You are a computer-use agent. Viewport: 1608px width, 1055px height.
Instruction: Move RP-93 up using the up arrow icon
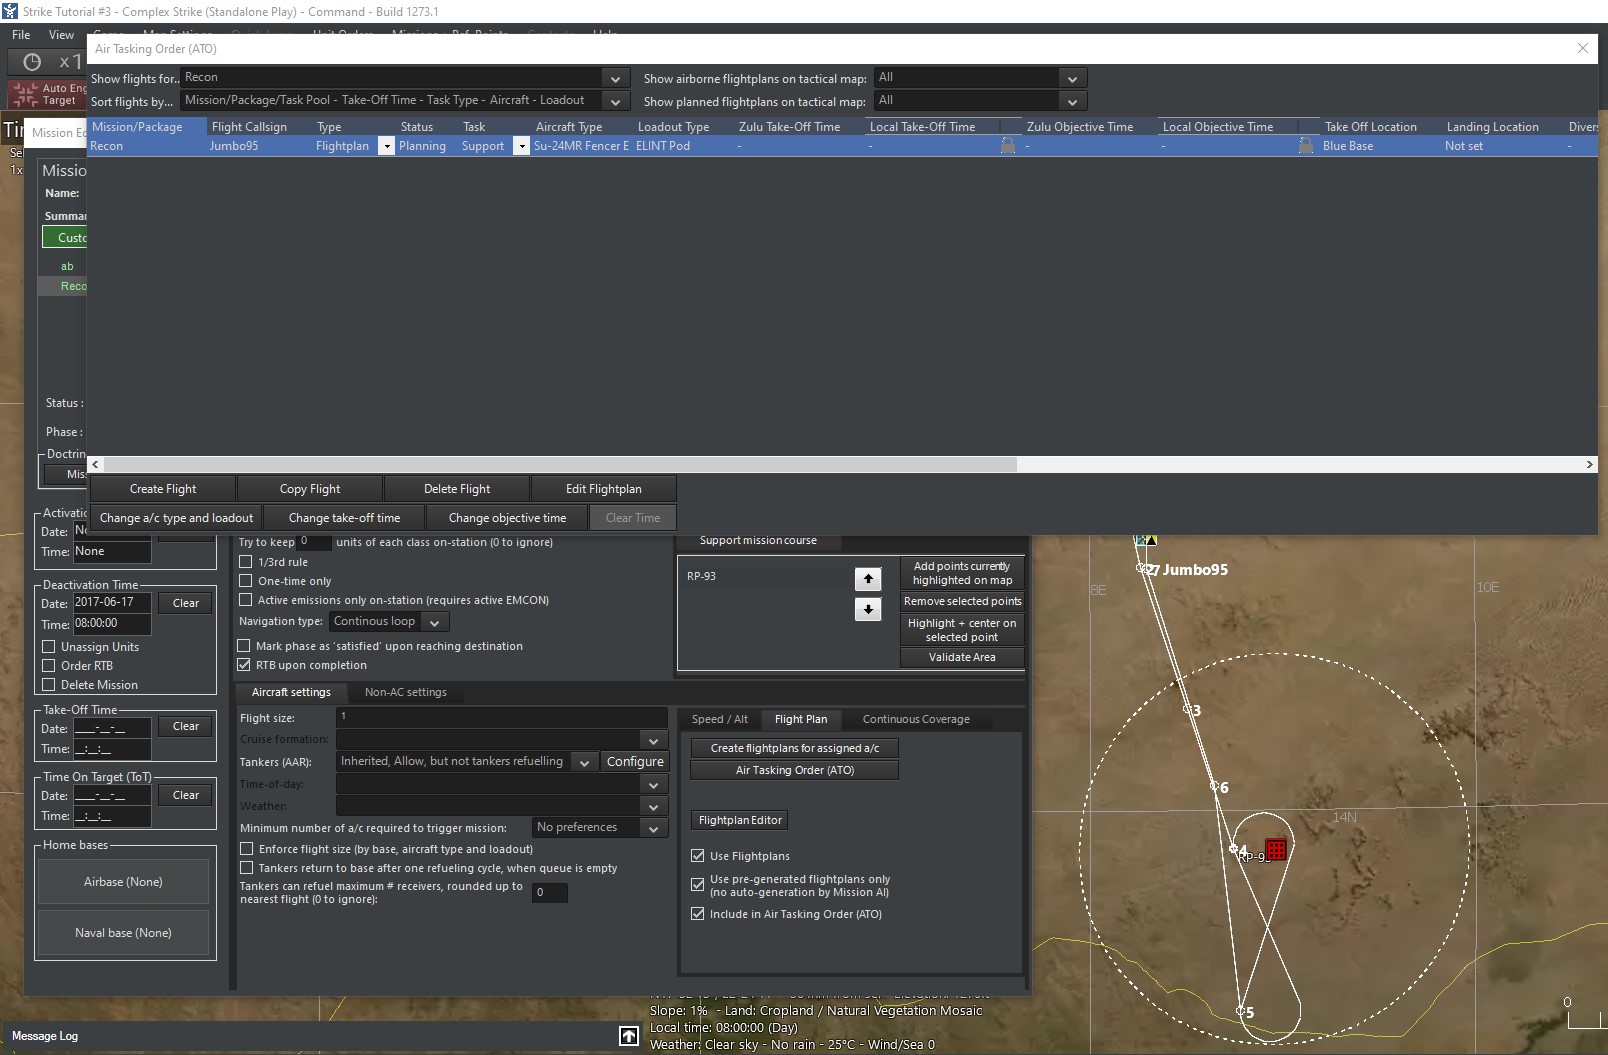(x=867, y=578)
